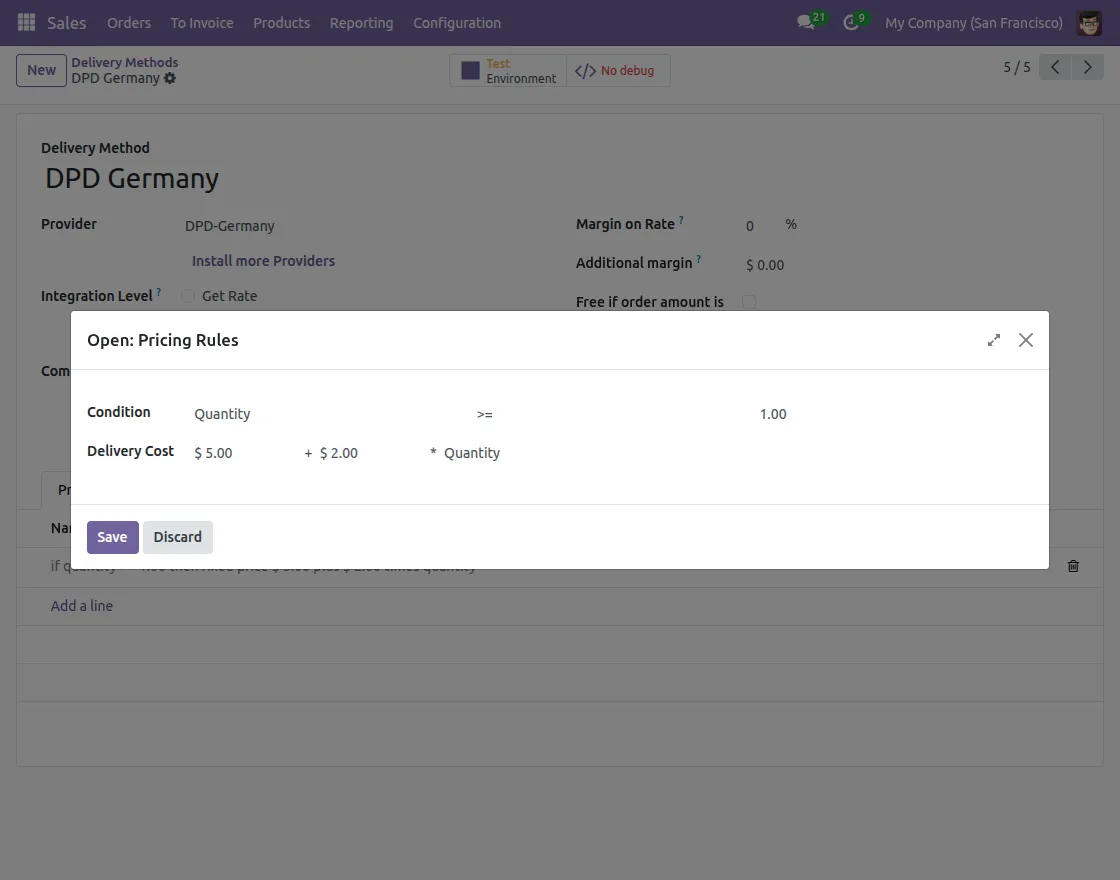Click Add a line in pricing table
The image size is (1120, 880).
click(81, 606)
